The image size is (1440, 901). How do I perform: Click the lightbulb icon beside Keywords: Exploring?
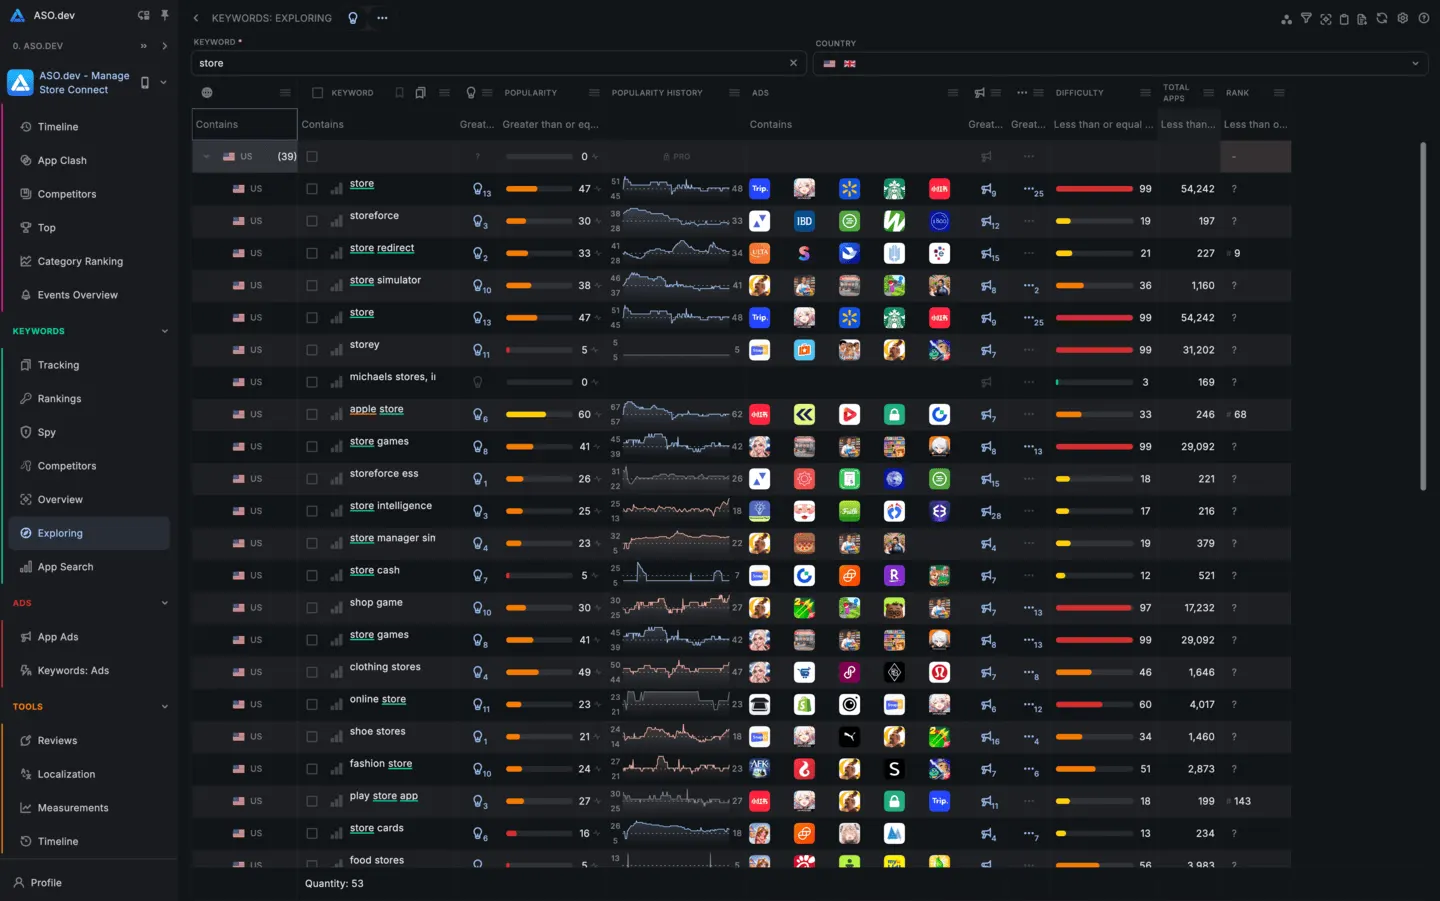(x=353, y=18)
